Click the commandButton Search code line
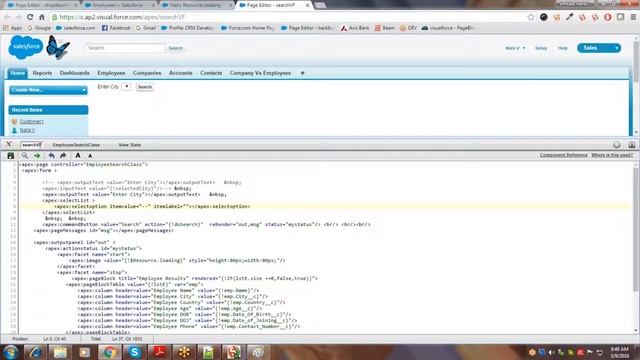 pos(207,224)
